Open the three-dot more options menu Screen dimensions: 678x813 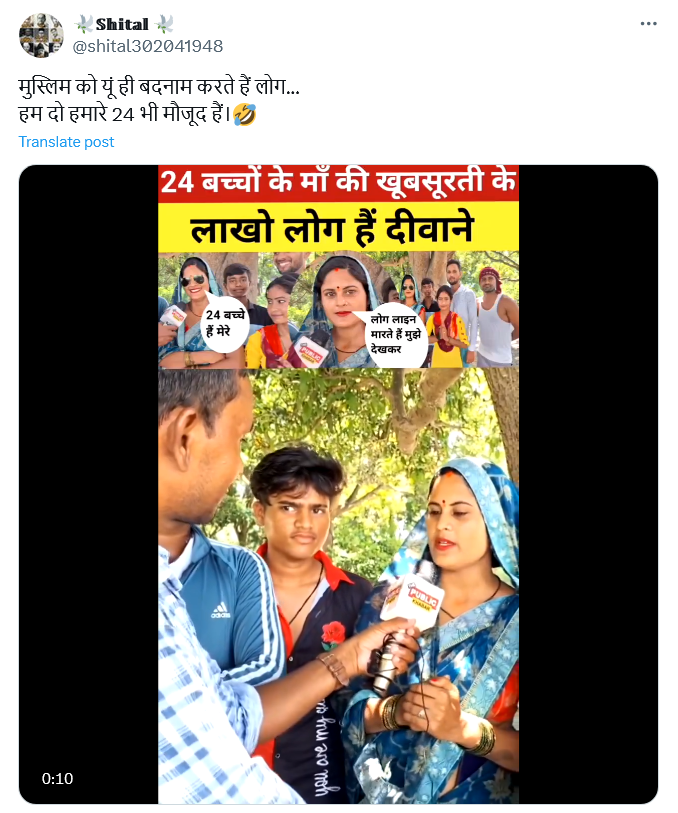click(x=648, y=23)
